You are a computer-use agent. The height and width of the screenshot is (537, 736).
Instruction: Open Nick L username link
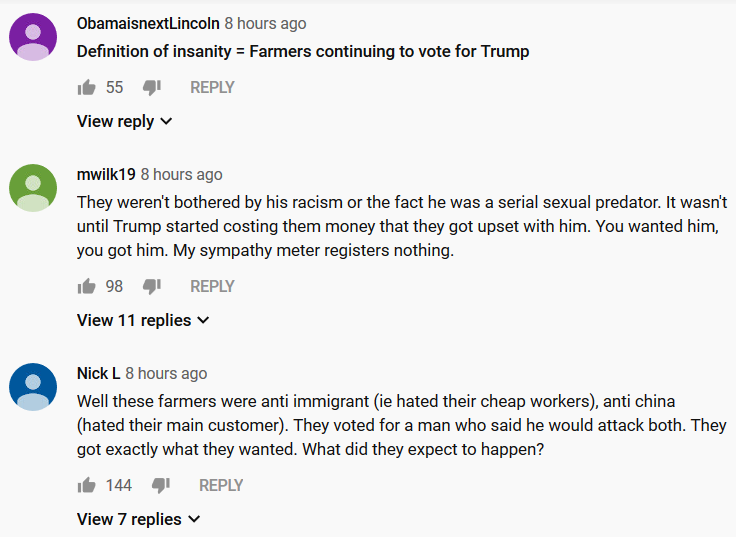(x=98, y=373)
